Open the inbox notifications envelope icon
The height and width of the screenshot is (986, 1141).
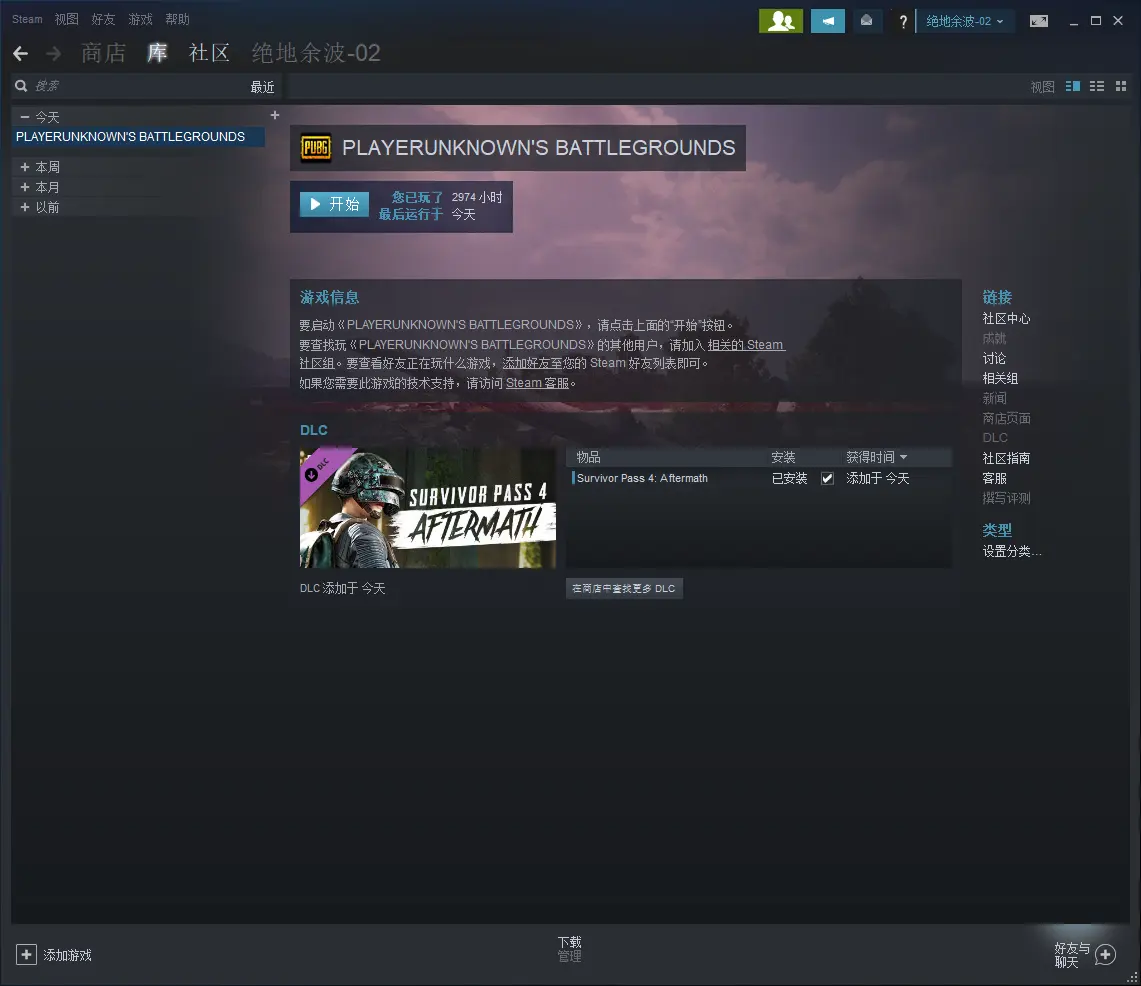pyautogui.click(x=866, y=20)
